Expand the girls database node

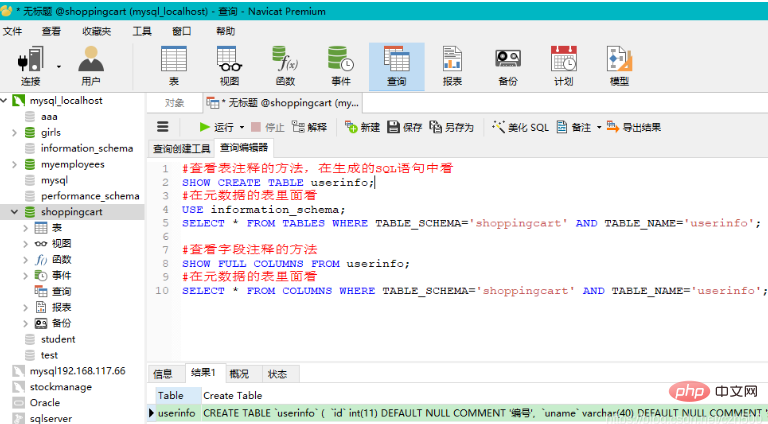click(14, 133)
